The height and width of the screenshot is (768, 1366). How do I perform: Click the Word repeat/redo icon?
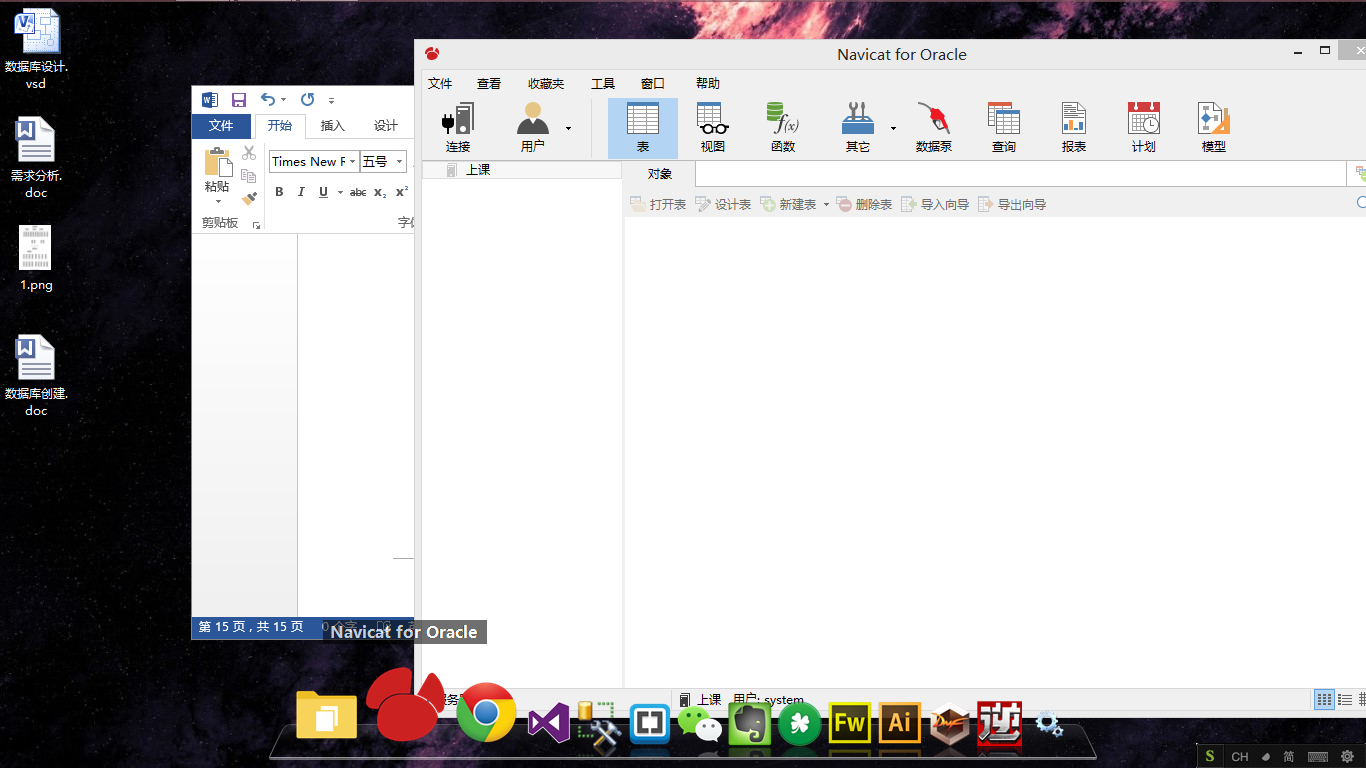[x=307, y=99]
